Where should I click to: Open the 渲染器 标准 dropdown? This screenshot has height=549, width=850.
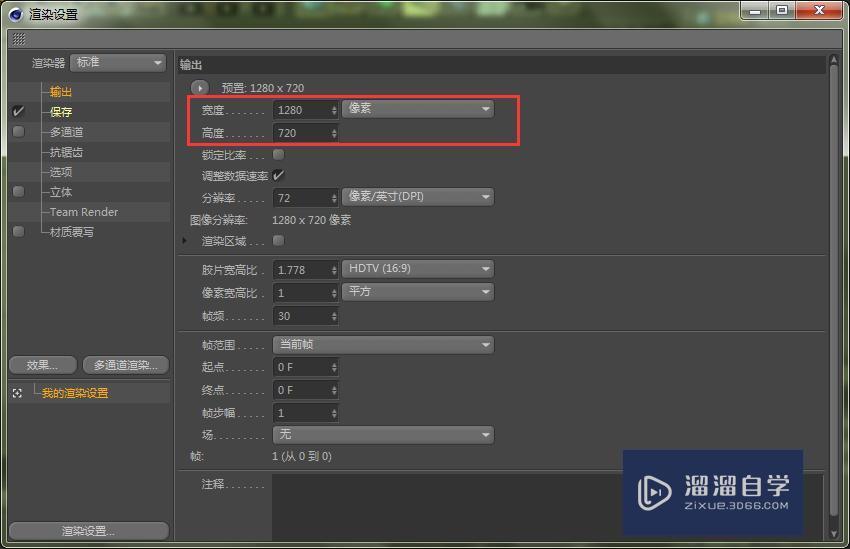118,63
